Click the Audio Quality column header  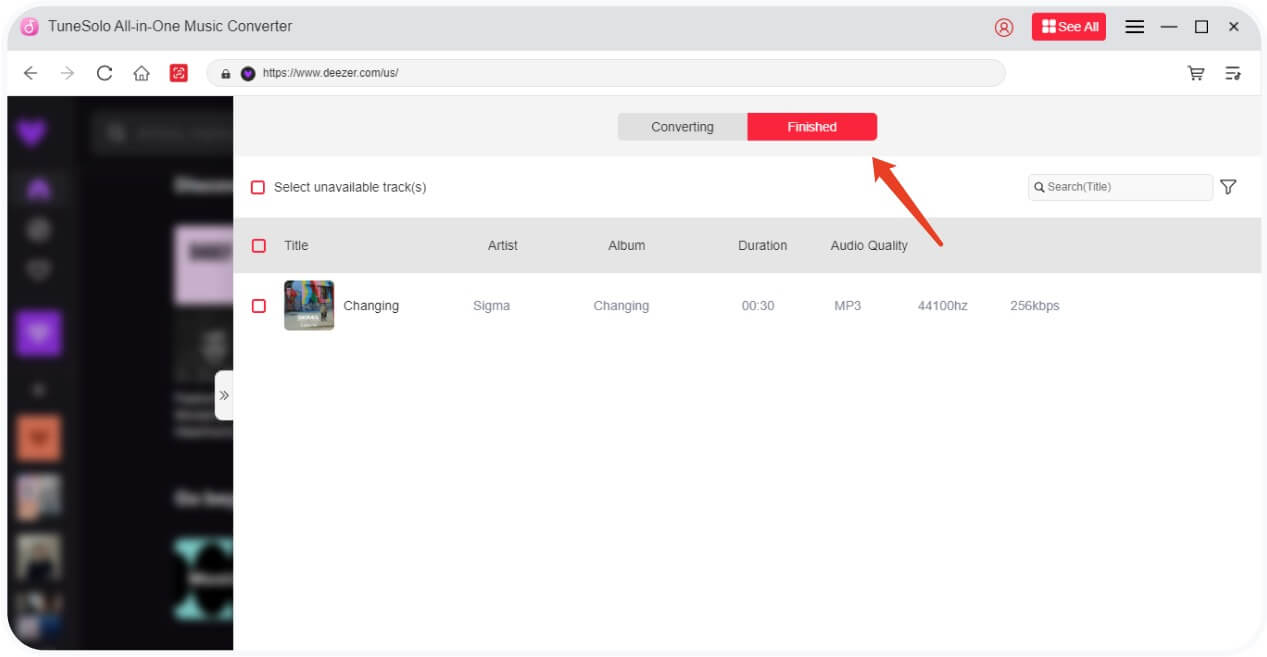(869, 245)
